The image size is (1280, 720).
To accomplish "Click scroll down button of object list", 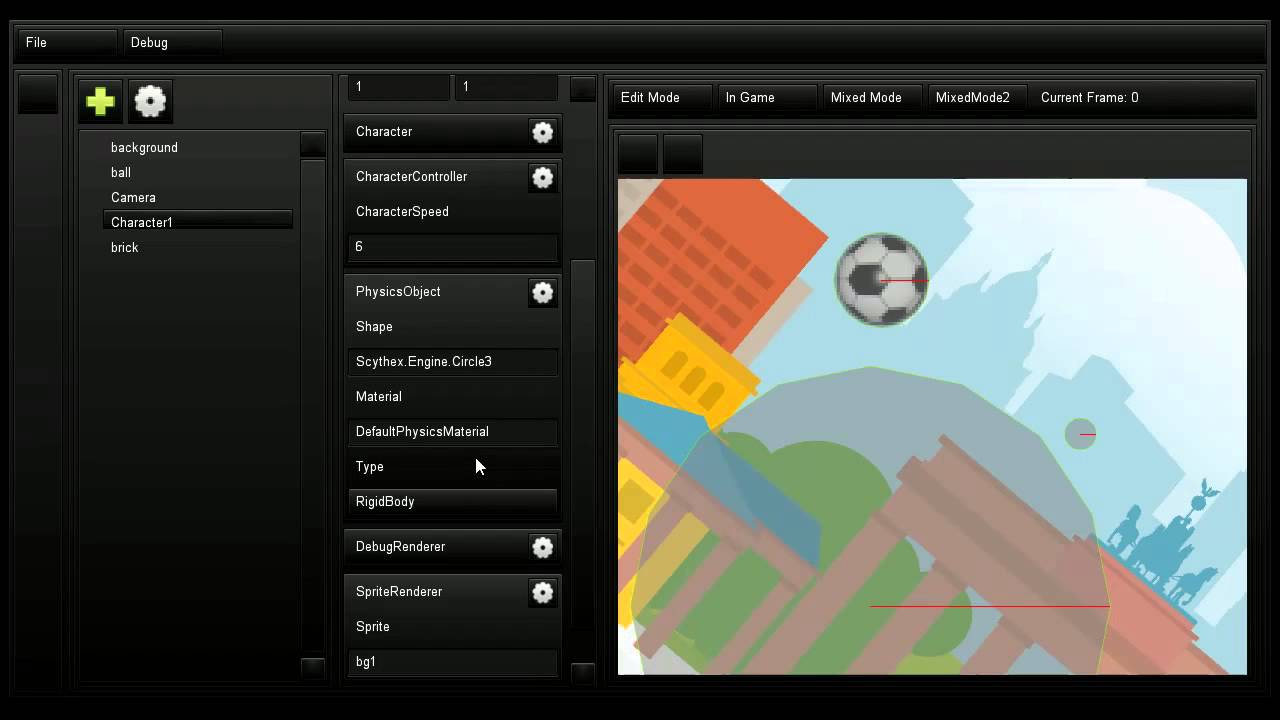I will click(x=313, y=668).
